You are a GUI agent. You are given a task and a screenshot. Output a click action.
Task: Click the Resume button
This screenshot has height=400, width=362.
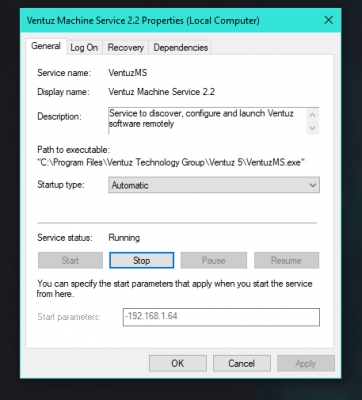(286, 260)
